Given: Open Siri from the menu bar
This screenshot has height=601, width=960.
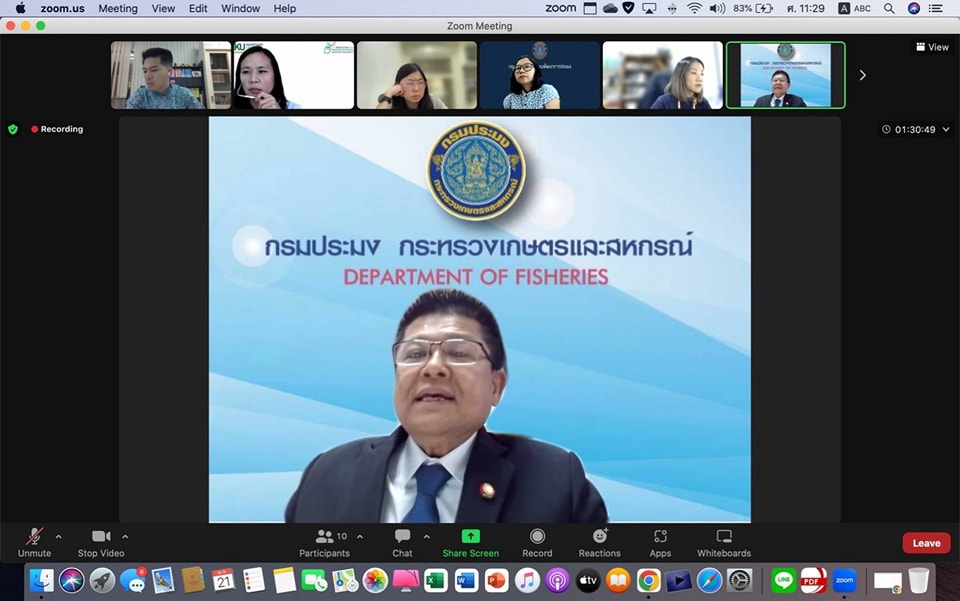Looking at the screenshot, I should [914, 9].
